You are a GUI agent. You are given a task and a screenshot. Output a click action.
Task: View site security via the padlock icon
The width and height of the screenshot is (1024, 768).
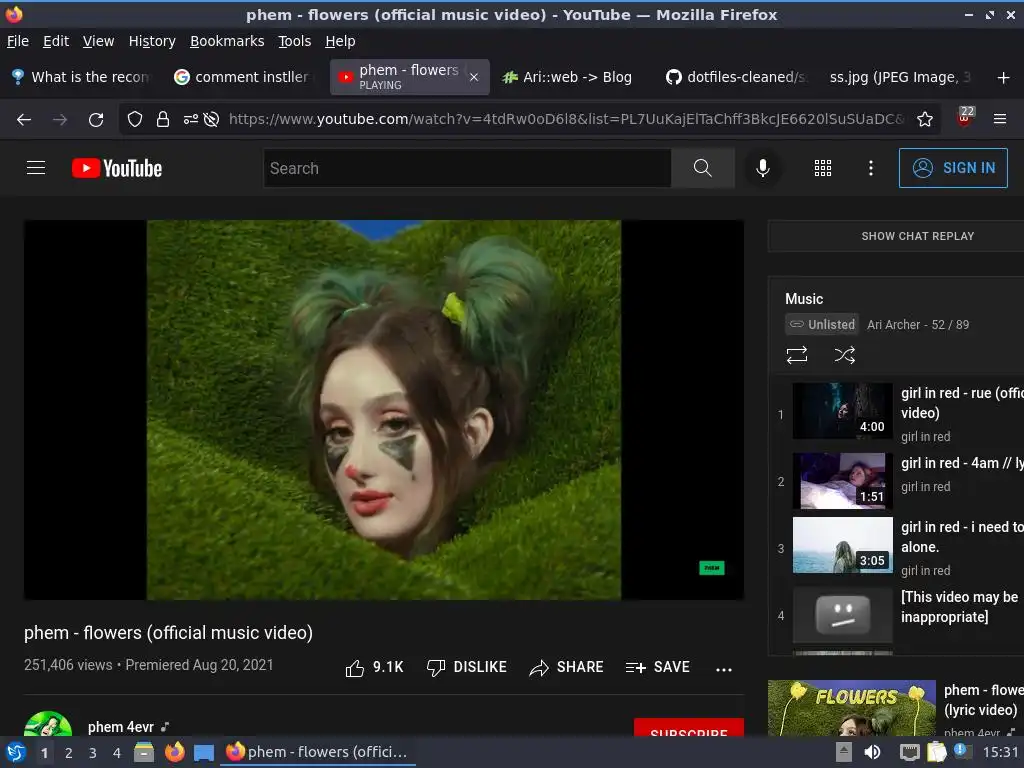163,119
